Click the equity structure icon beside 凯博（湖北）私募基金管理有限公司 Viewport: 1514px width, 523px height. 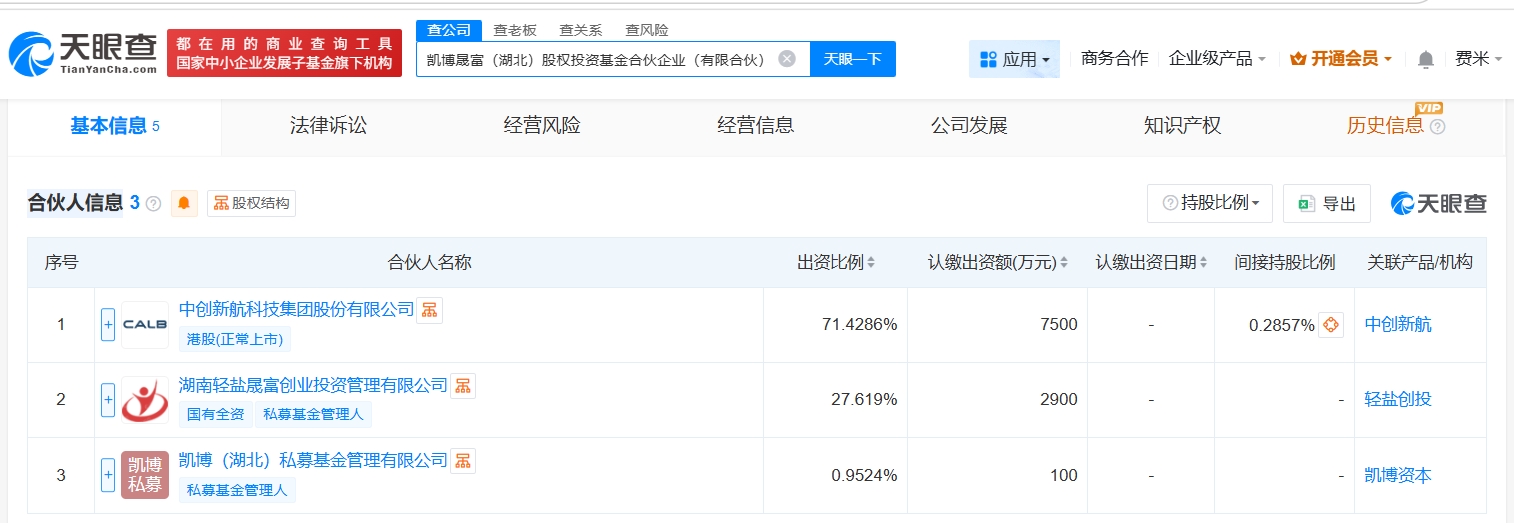pyautogui.click(x=463, y=460)
